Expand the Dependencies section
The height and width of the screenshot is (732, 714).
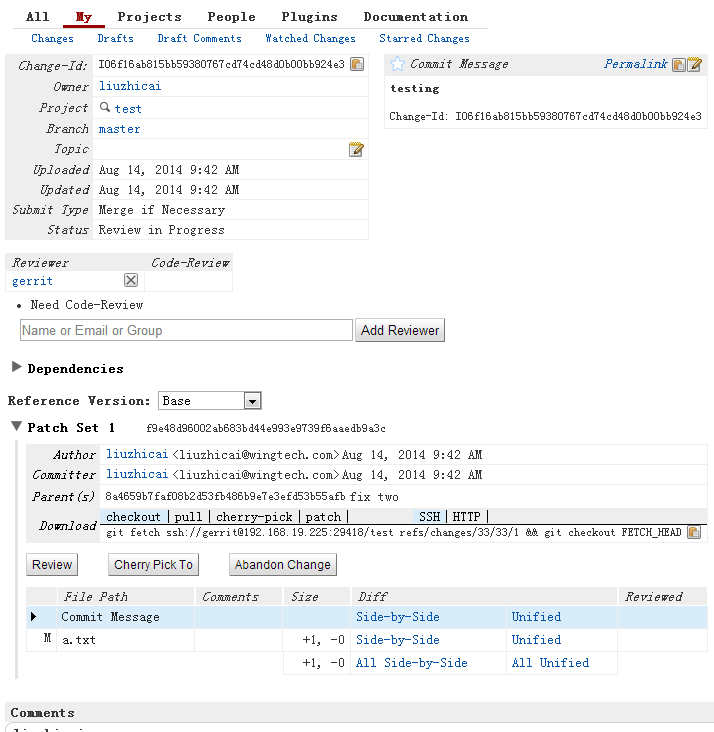(x=17, y=368)
